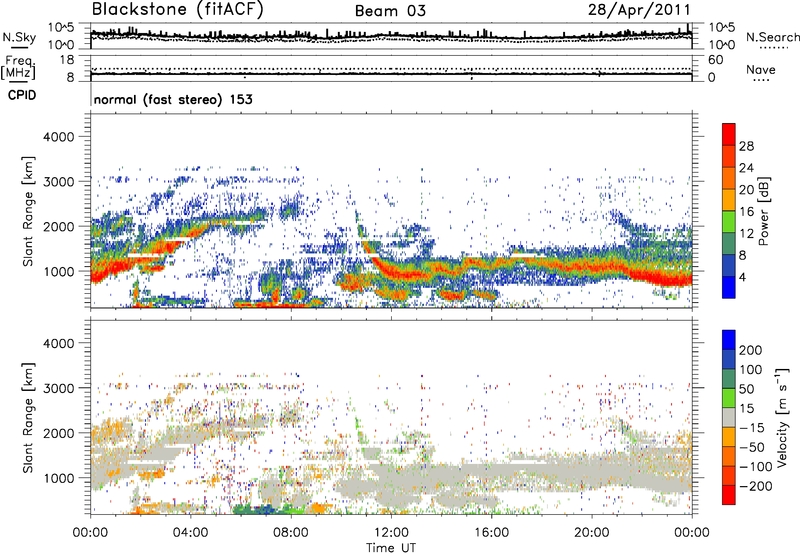Image resolution: width=800 pixels, height=554 pixels.
Task: Click the 'Velocity [m s-1]' colorbar title
Action: (782, 417)
